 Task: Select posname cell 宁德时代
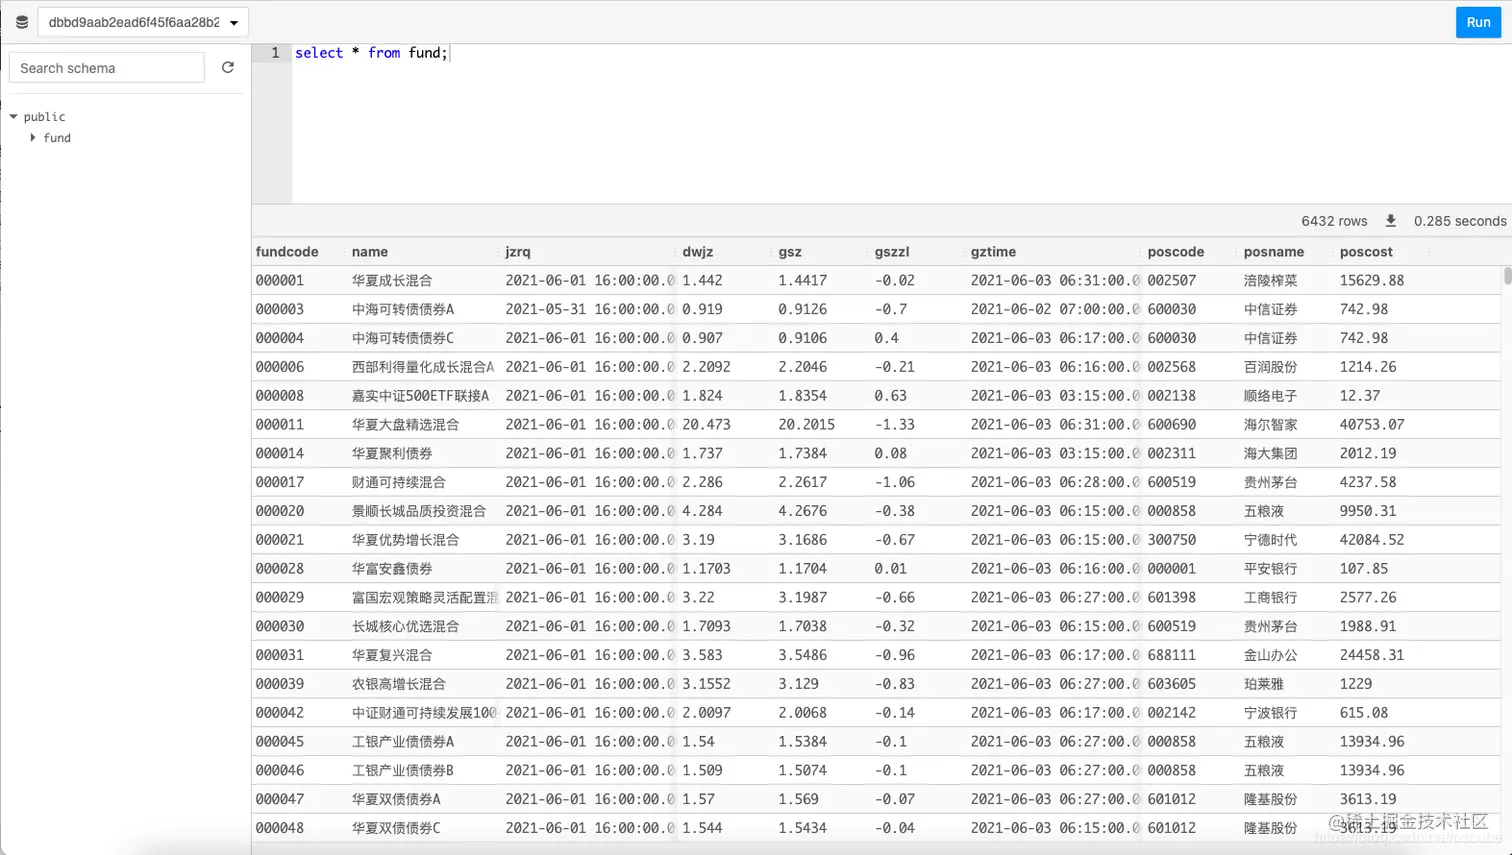[1270, 540]
